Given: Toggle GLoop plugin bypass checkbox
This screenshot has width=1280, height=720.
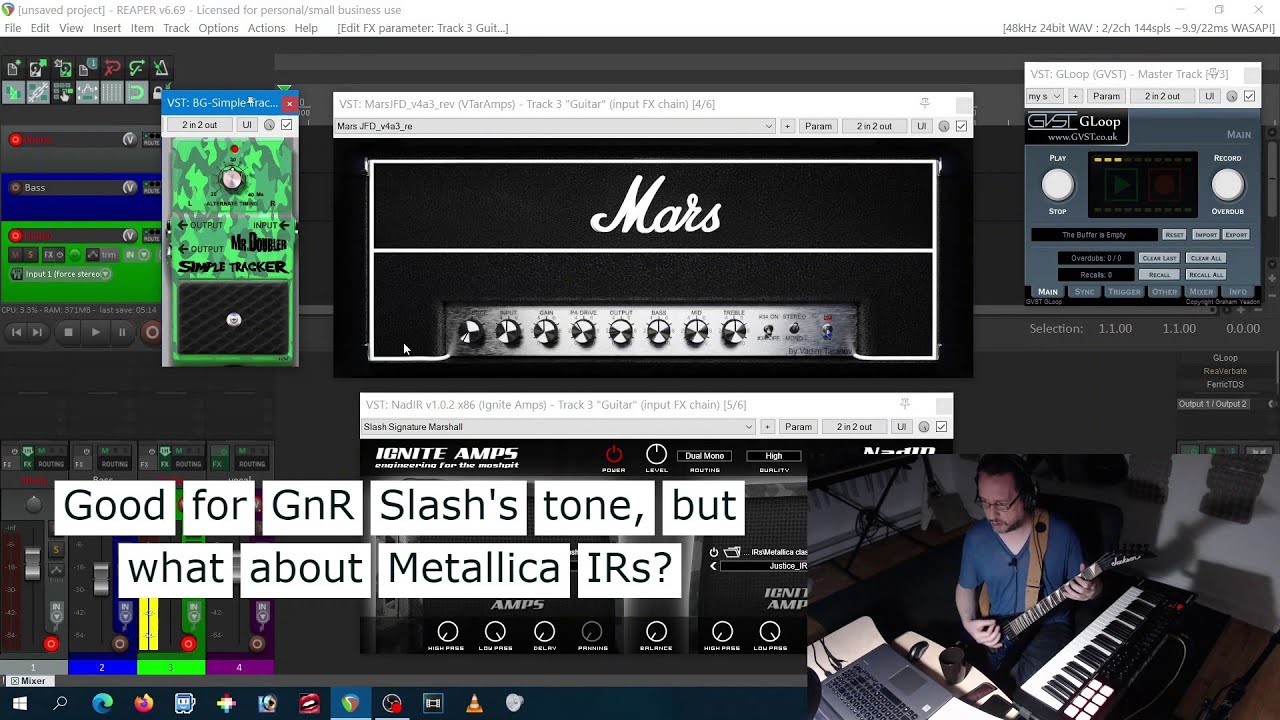Looking at the screenshot, I should tap(1249, 96).
